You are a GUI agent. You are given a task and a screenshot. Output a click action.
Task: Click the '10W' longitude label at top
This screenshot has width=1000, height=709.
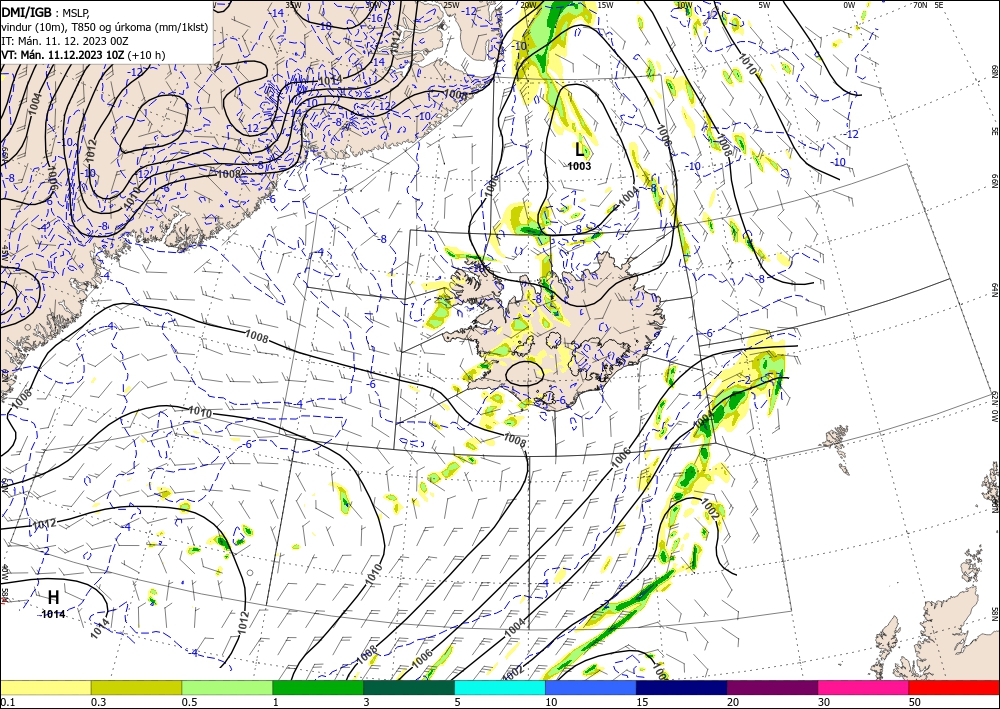684,5
